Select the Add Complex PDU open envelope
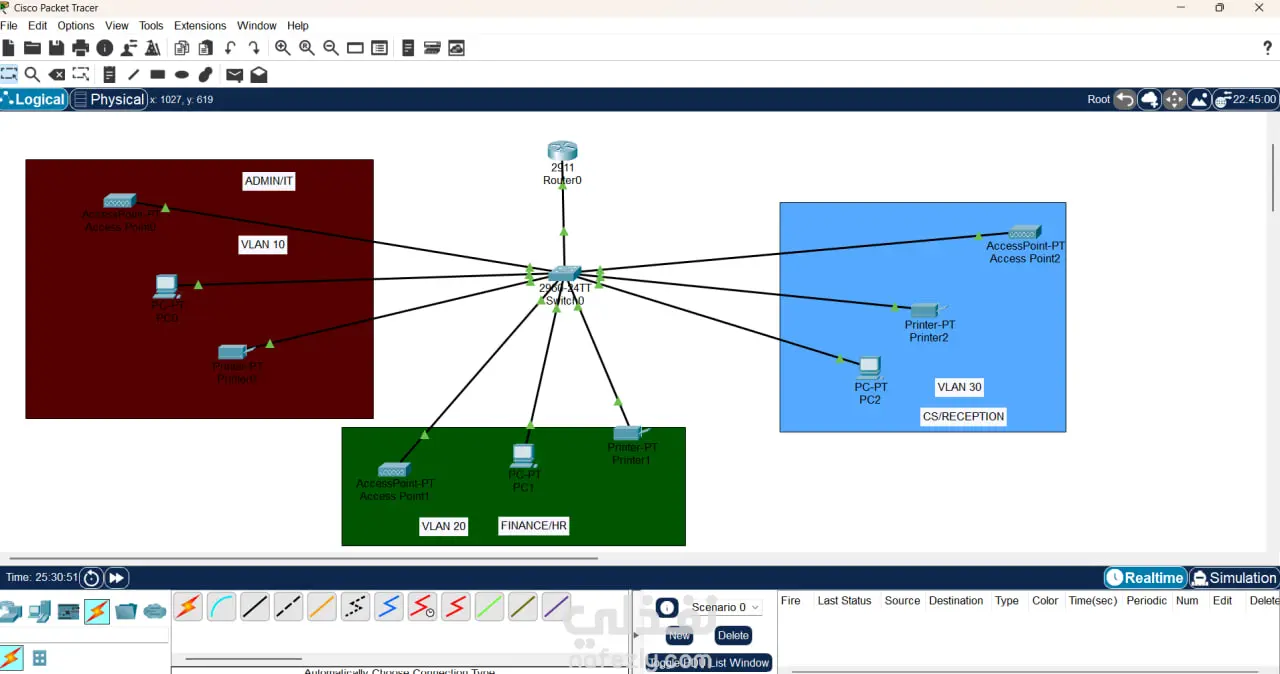 pyautogui.click(x=258, y=74)
